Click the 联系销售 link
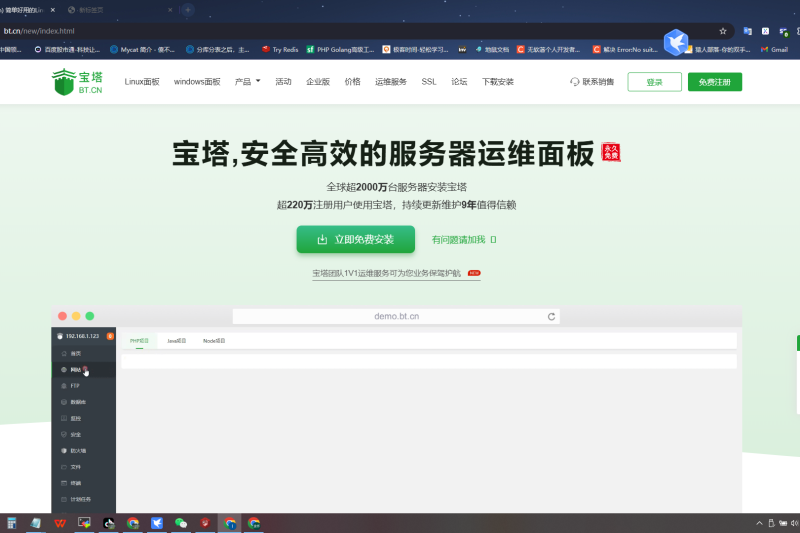This screenshot has height=533, width=800. coord(592,82)
